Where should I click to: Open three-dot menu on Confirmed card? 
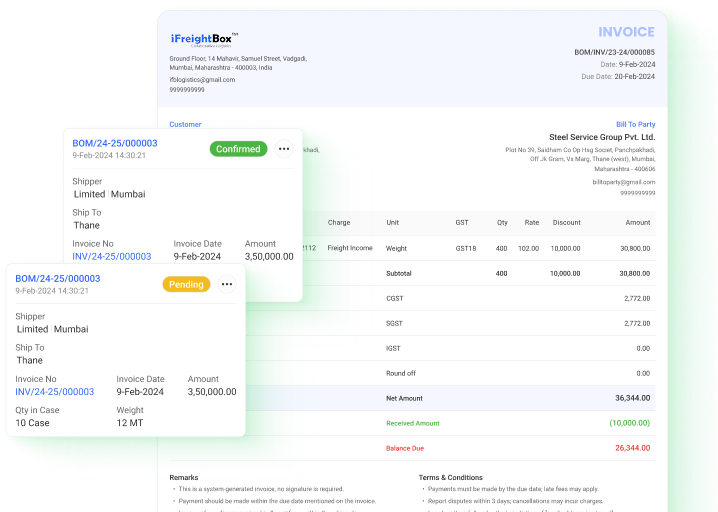(284, 149)
